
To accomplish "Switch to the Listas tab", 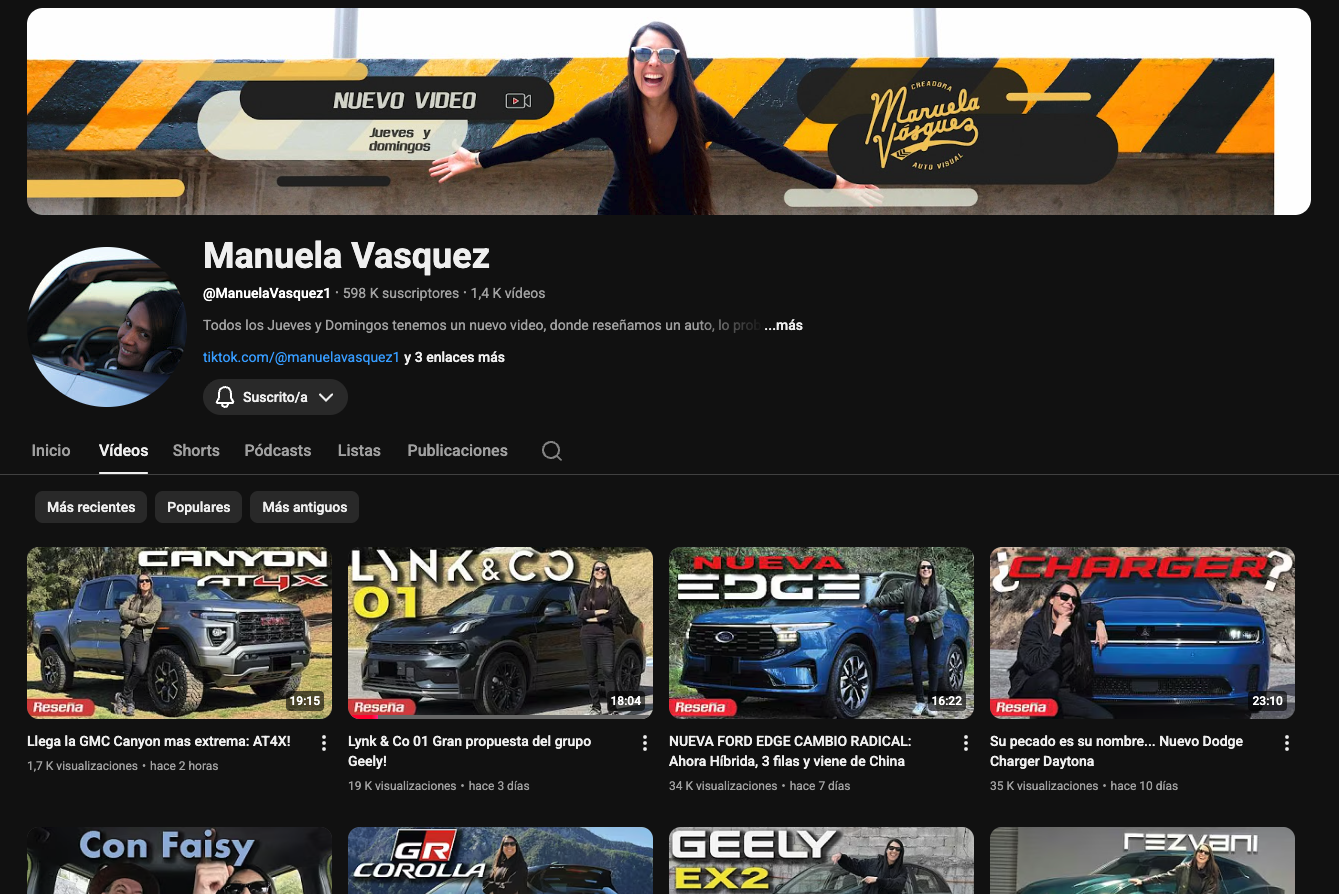I will point(359,451).
